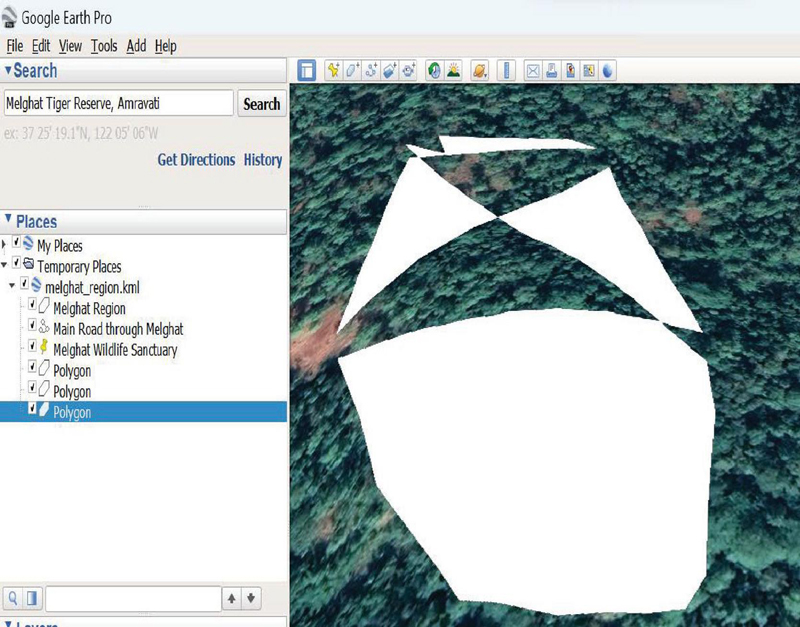This screenshot has width=800, height=627.
Task: Select Temporary Places folder label
Action: (x=79, y=267)
